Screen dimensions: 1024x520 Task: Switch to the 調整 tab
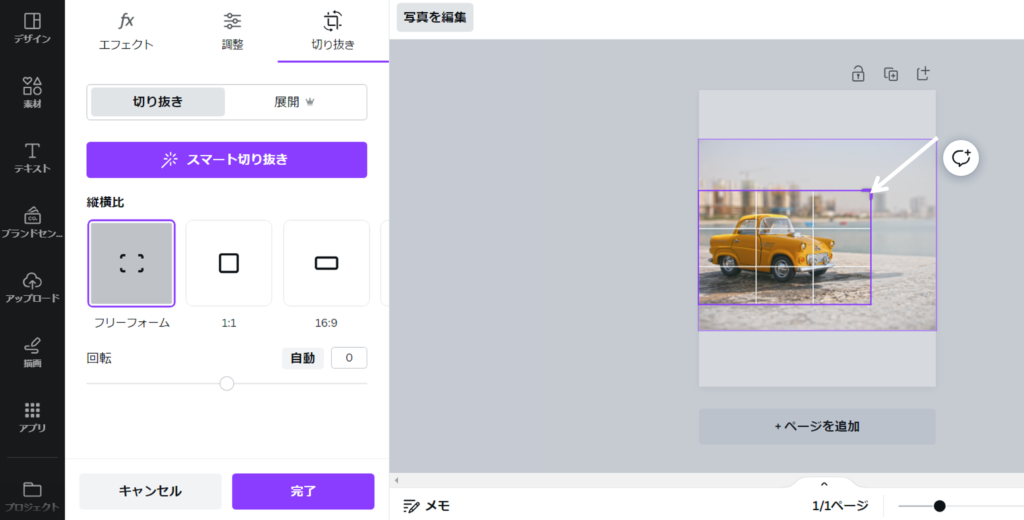pos(232,31)
